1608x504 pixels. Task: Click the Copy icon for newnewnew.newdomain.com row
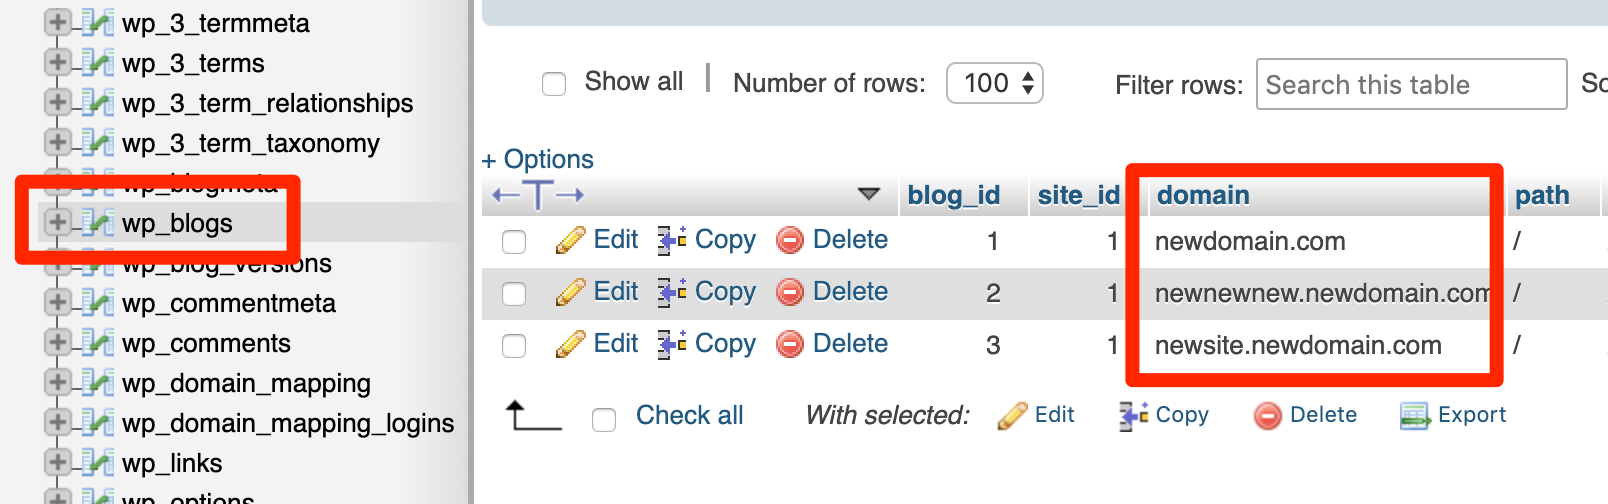(671, 292)
